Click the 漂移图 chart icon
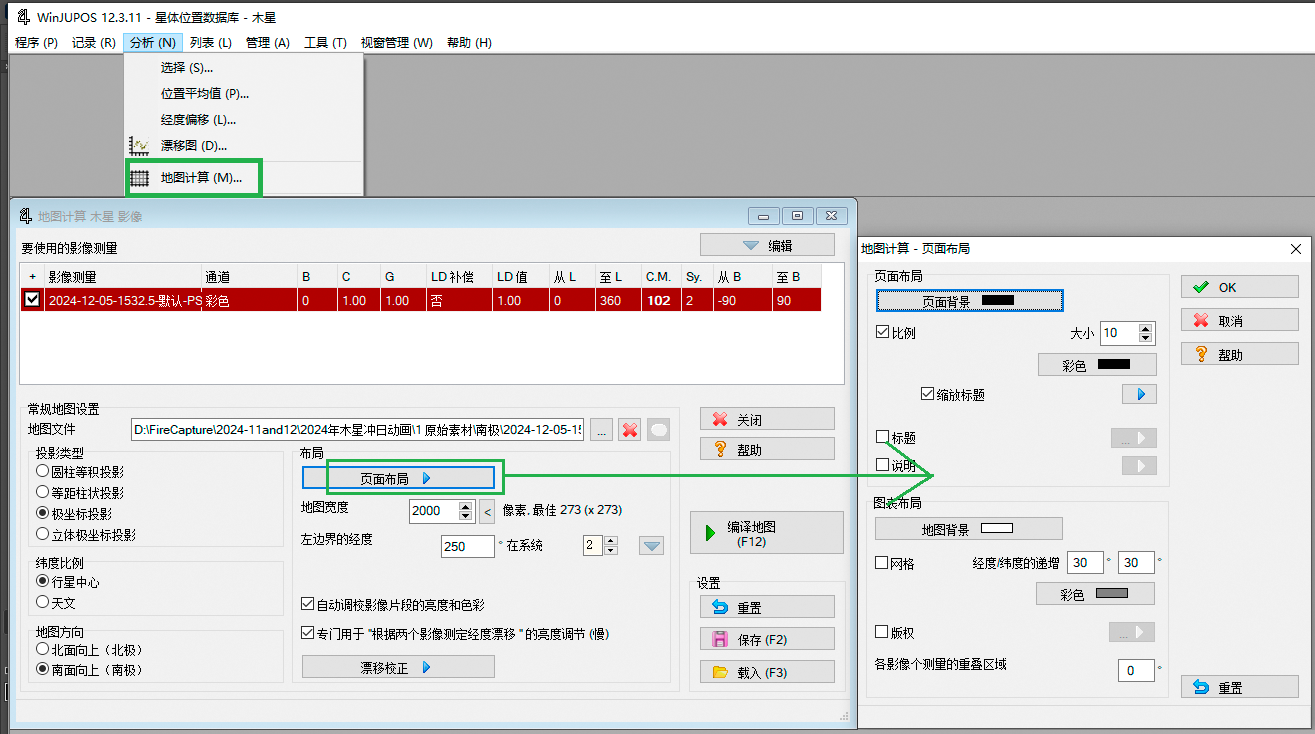Image resolution: width=1315 pixels, height=734 pixels. 140,146
